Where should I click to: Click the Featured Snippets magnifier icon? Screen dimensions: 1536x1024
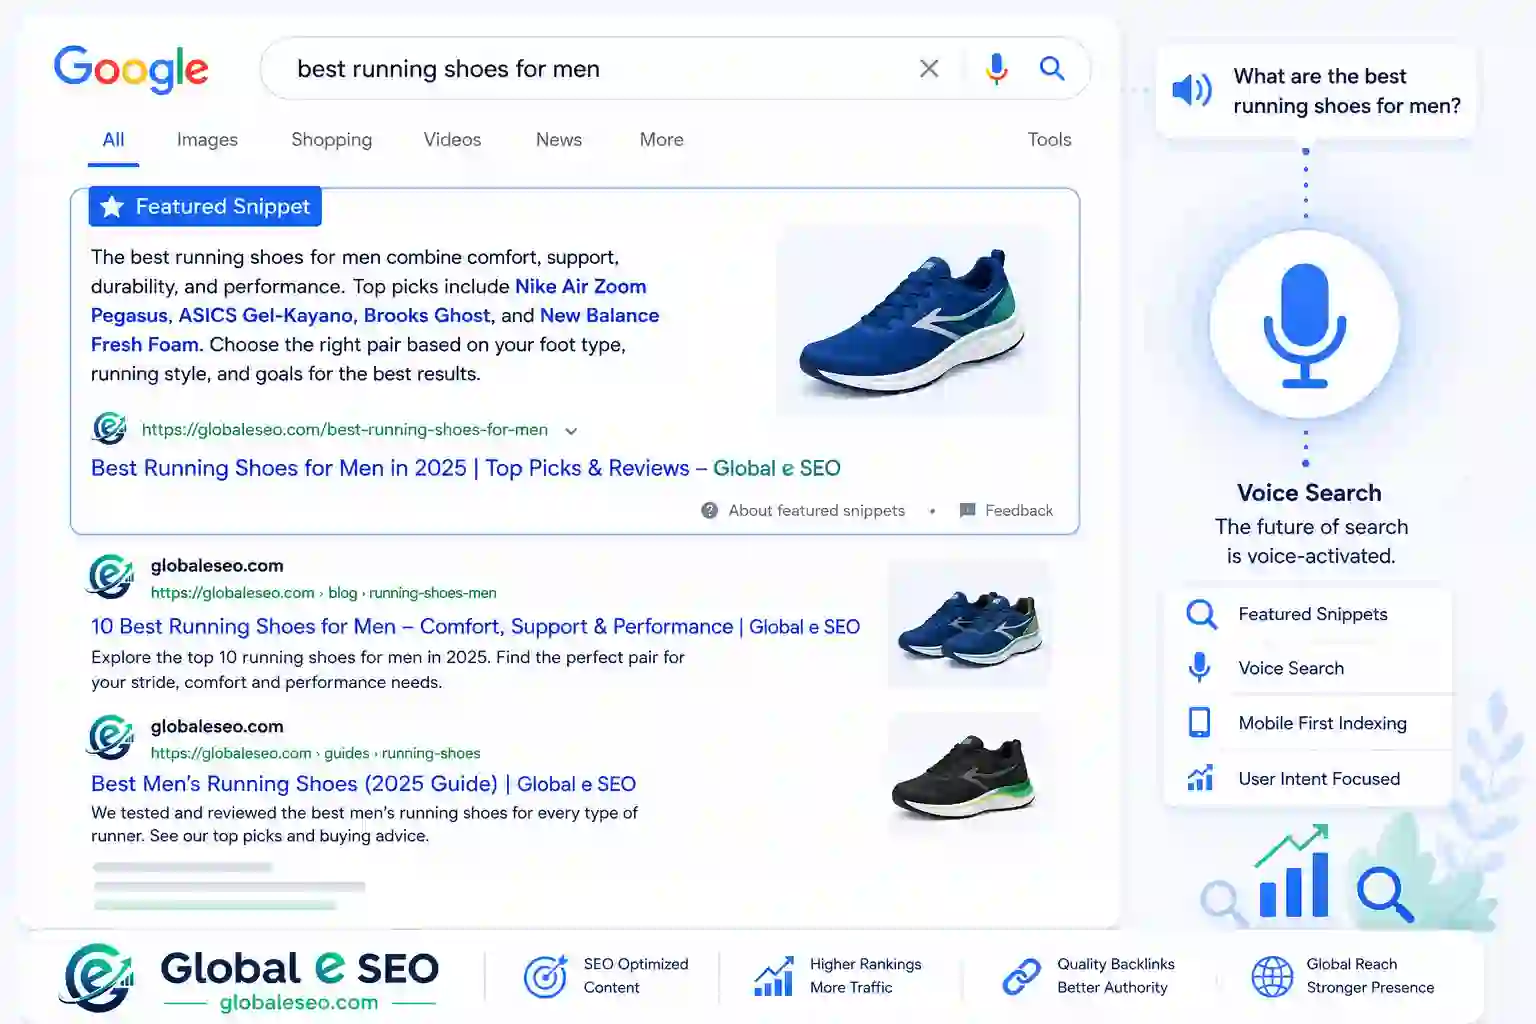pos(1201,614)
